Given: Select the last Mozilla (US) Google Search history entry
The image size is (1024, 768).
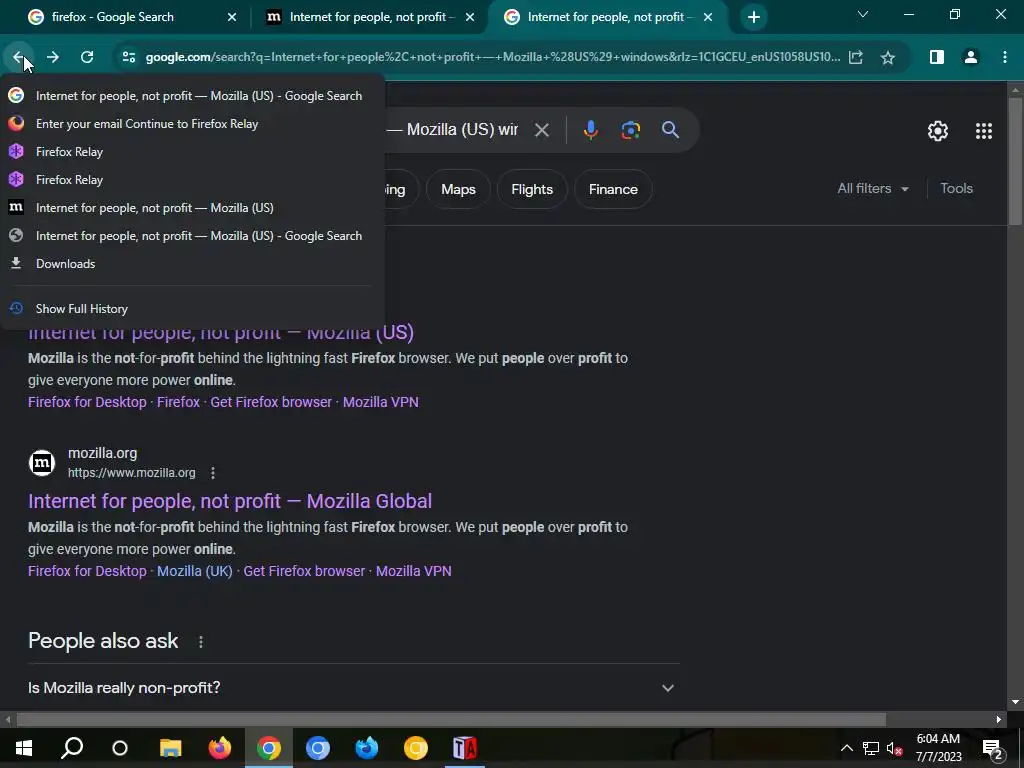Looking at the screenshot, I should tap(193, 236).
